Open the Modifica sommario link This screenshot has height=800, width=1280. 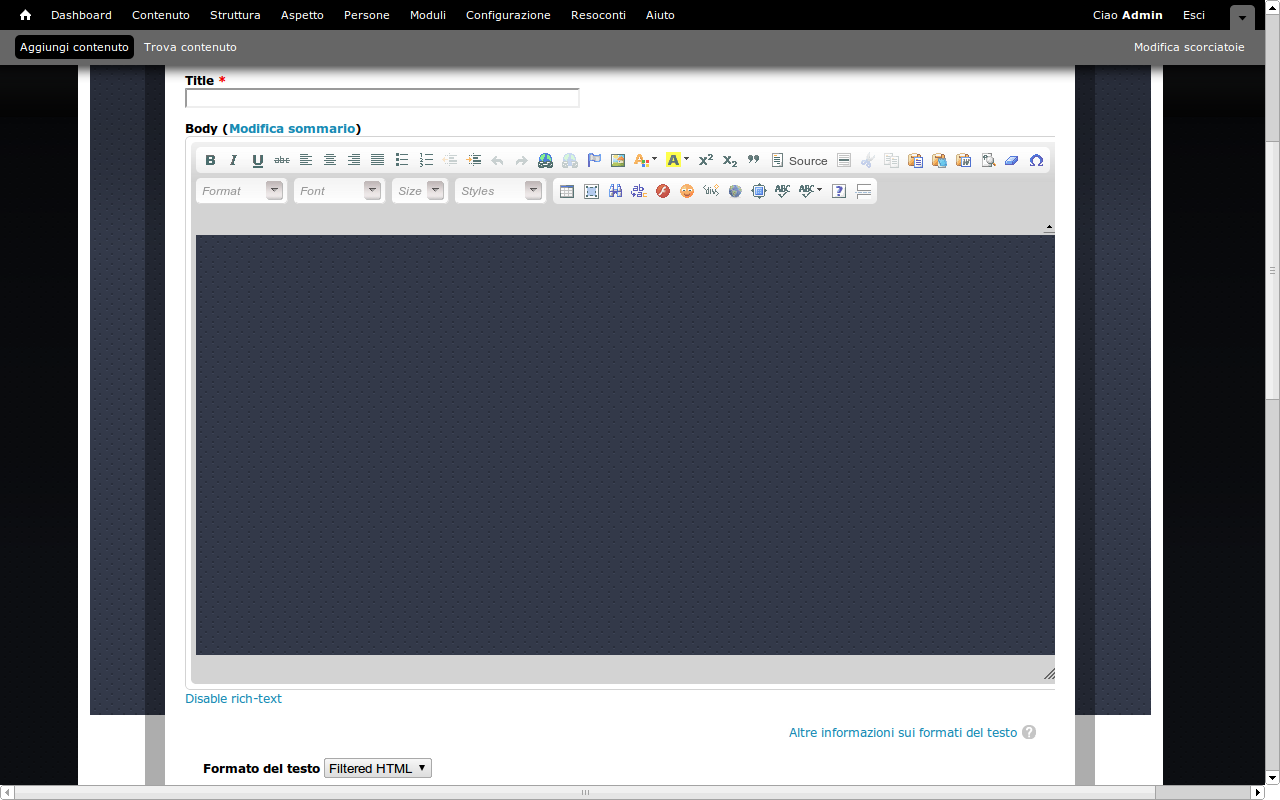pyautogui.click(x=292, y=129)
